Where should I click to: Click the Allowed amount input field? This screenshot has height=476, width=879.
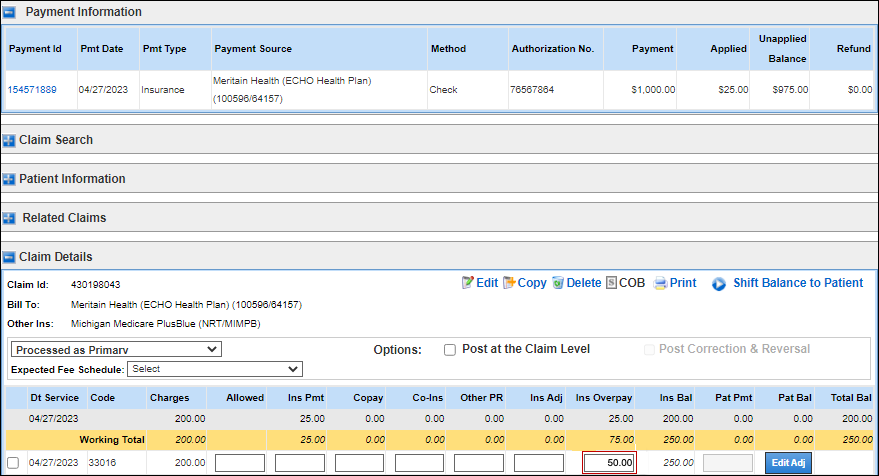(x=240, y=463)
